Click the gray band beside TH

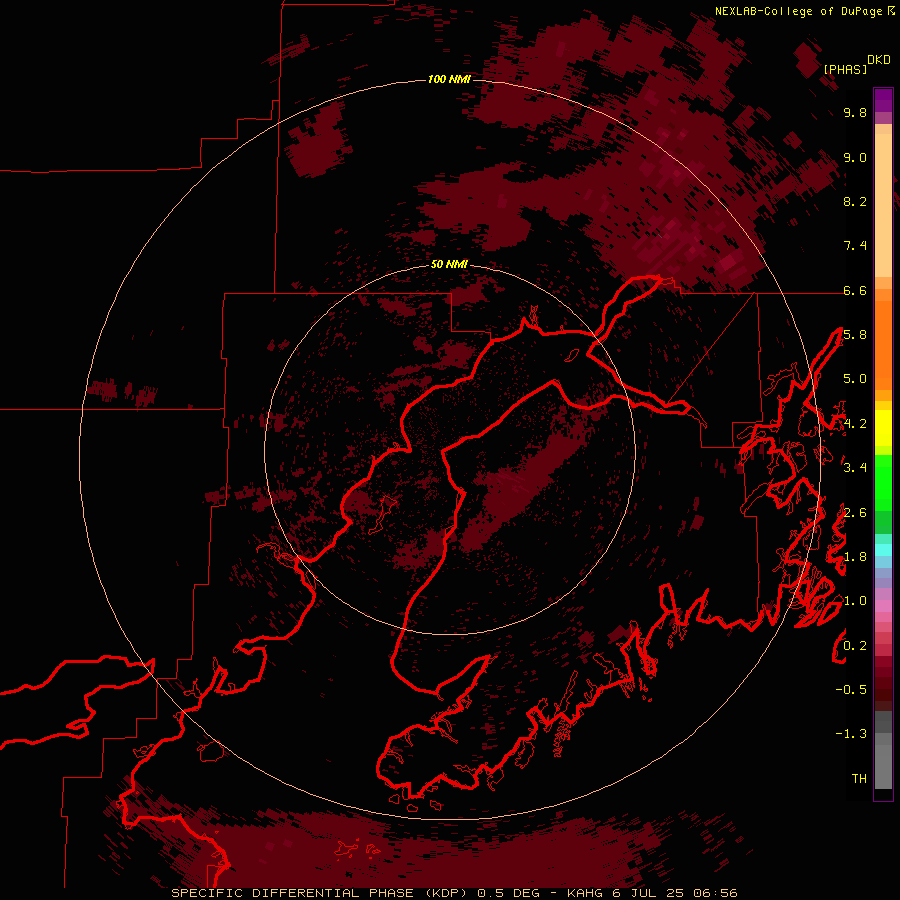coord(883,769)
